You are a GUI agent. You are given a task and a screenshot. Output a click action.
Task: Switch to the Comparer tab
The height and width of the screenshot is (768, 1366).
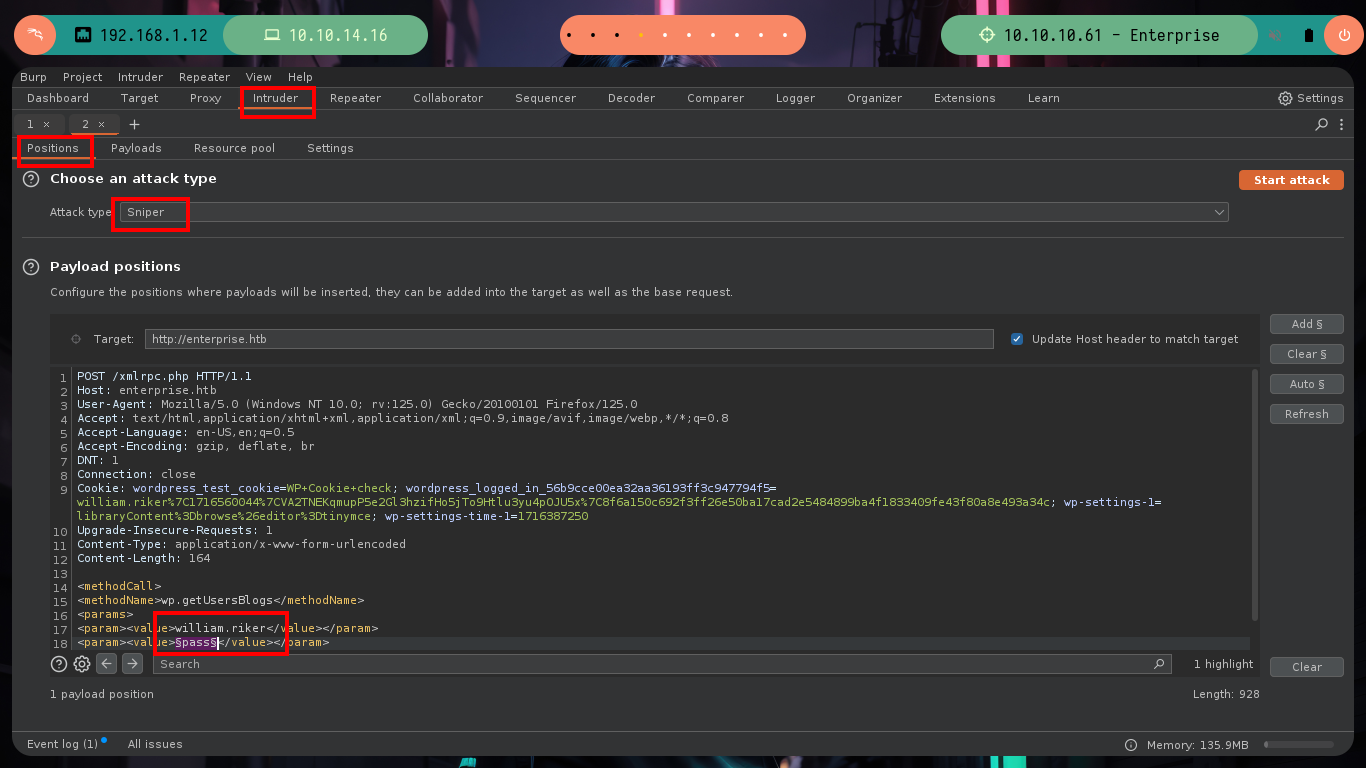(716, 98)
